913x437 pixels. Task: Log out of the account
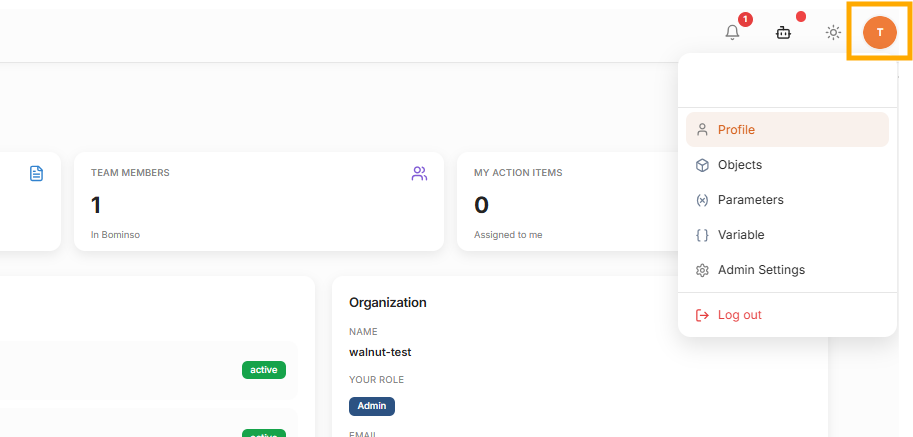[x=739, y=315]
